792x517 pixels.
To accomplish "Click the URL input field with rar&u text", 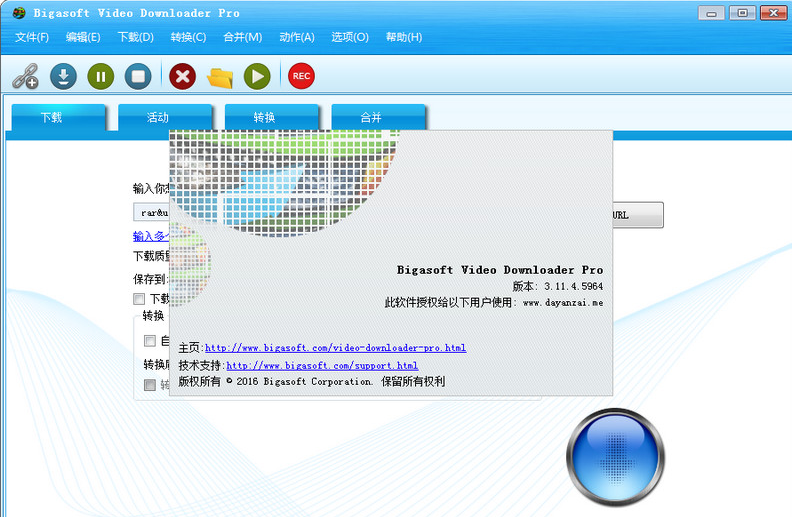I will 151,213.
